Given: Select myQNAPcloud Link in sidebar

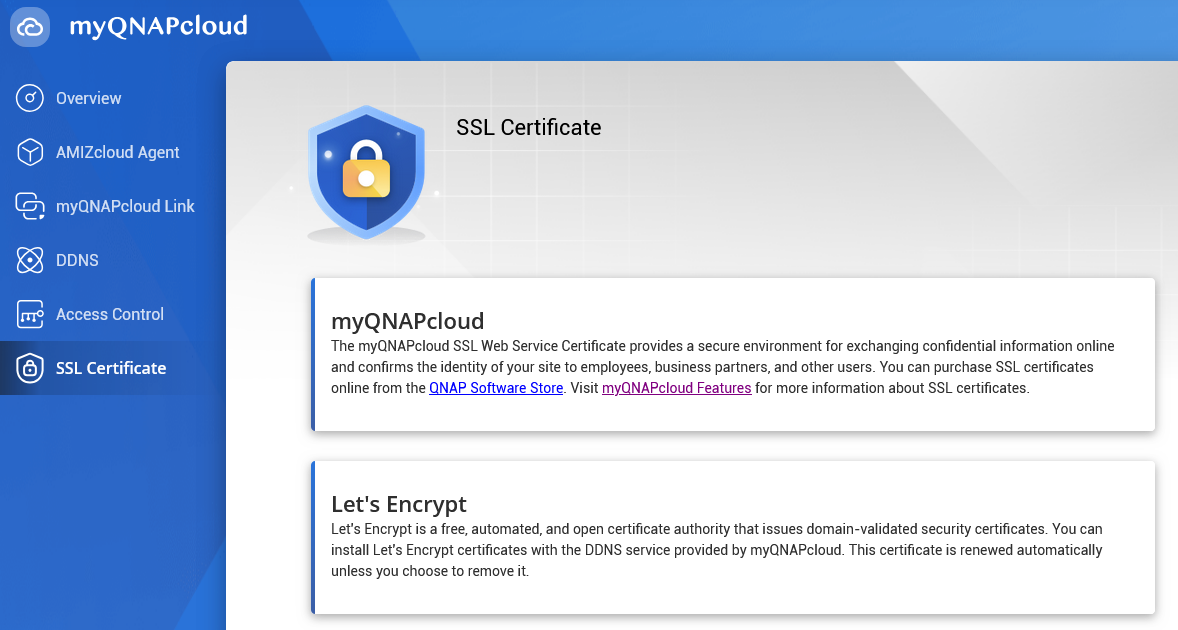Looking at the screenshot, I should coord(125,206).
